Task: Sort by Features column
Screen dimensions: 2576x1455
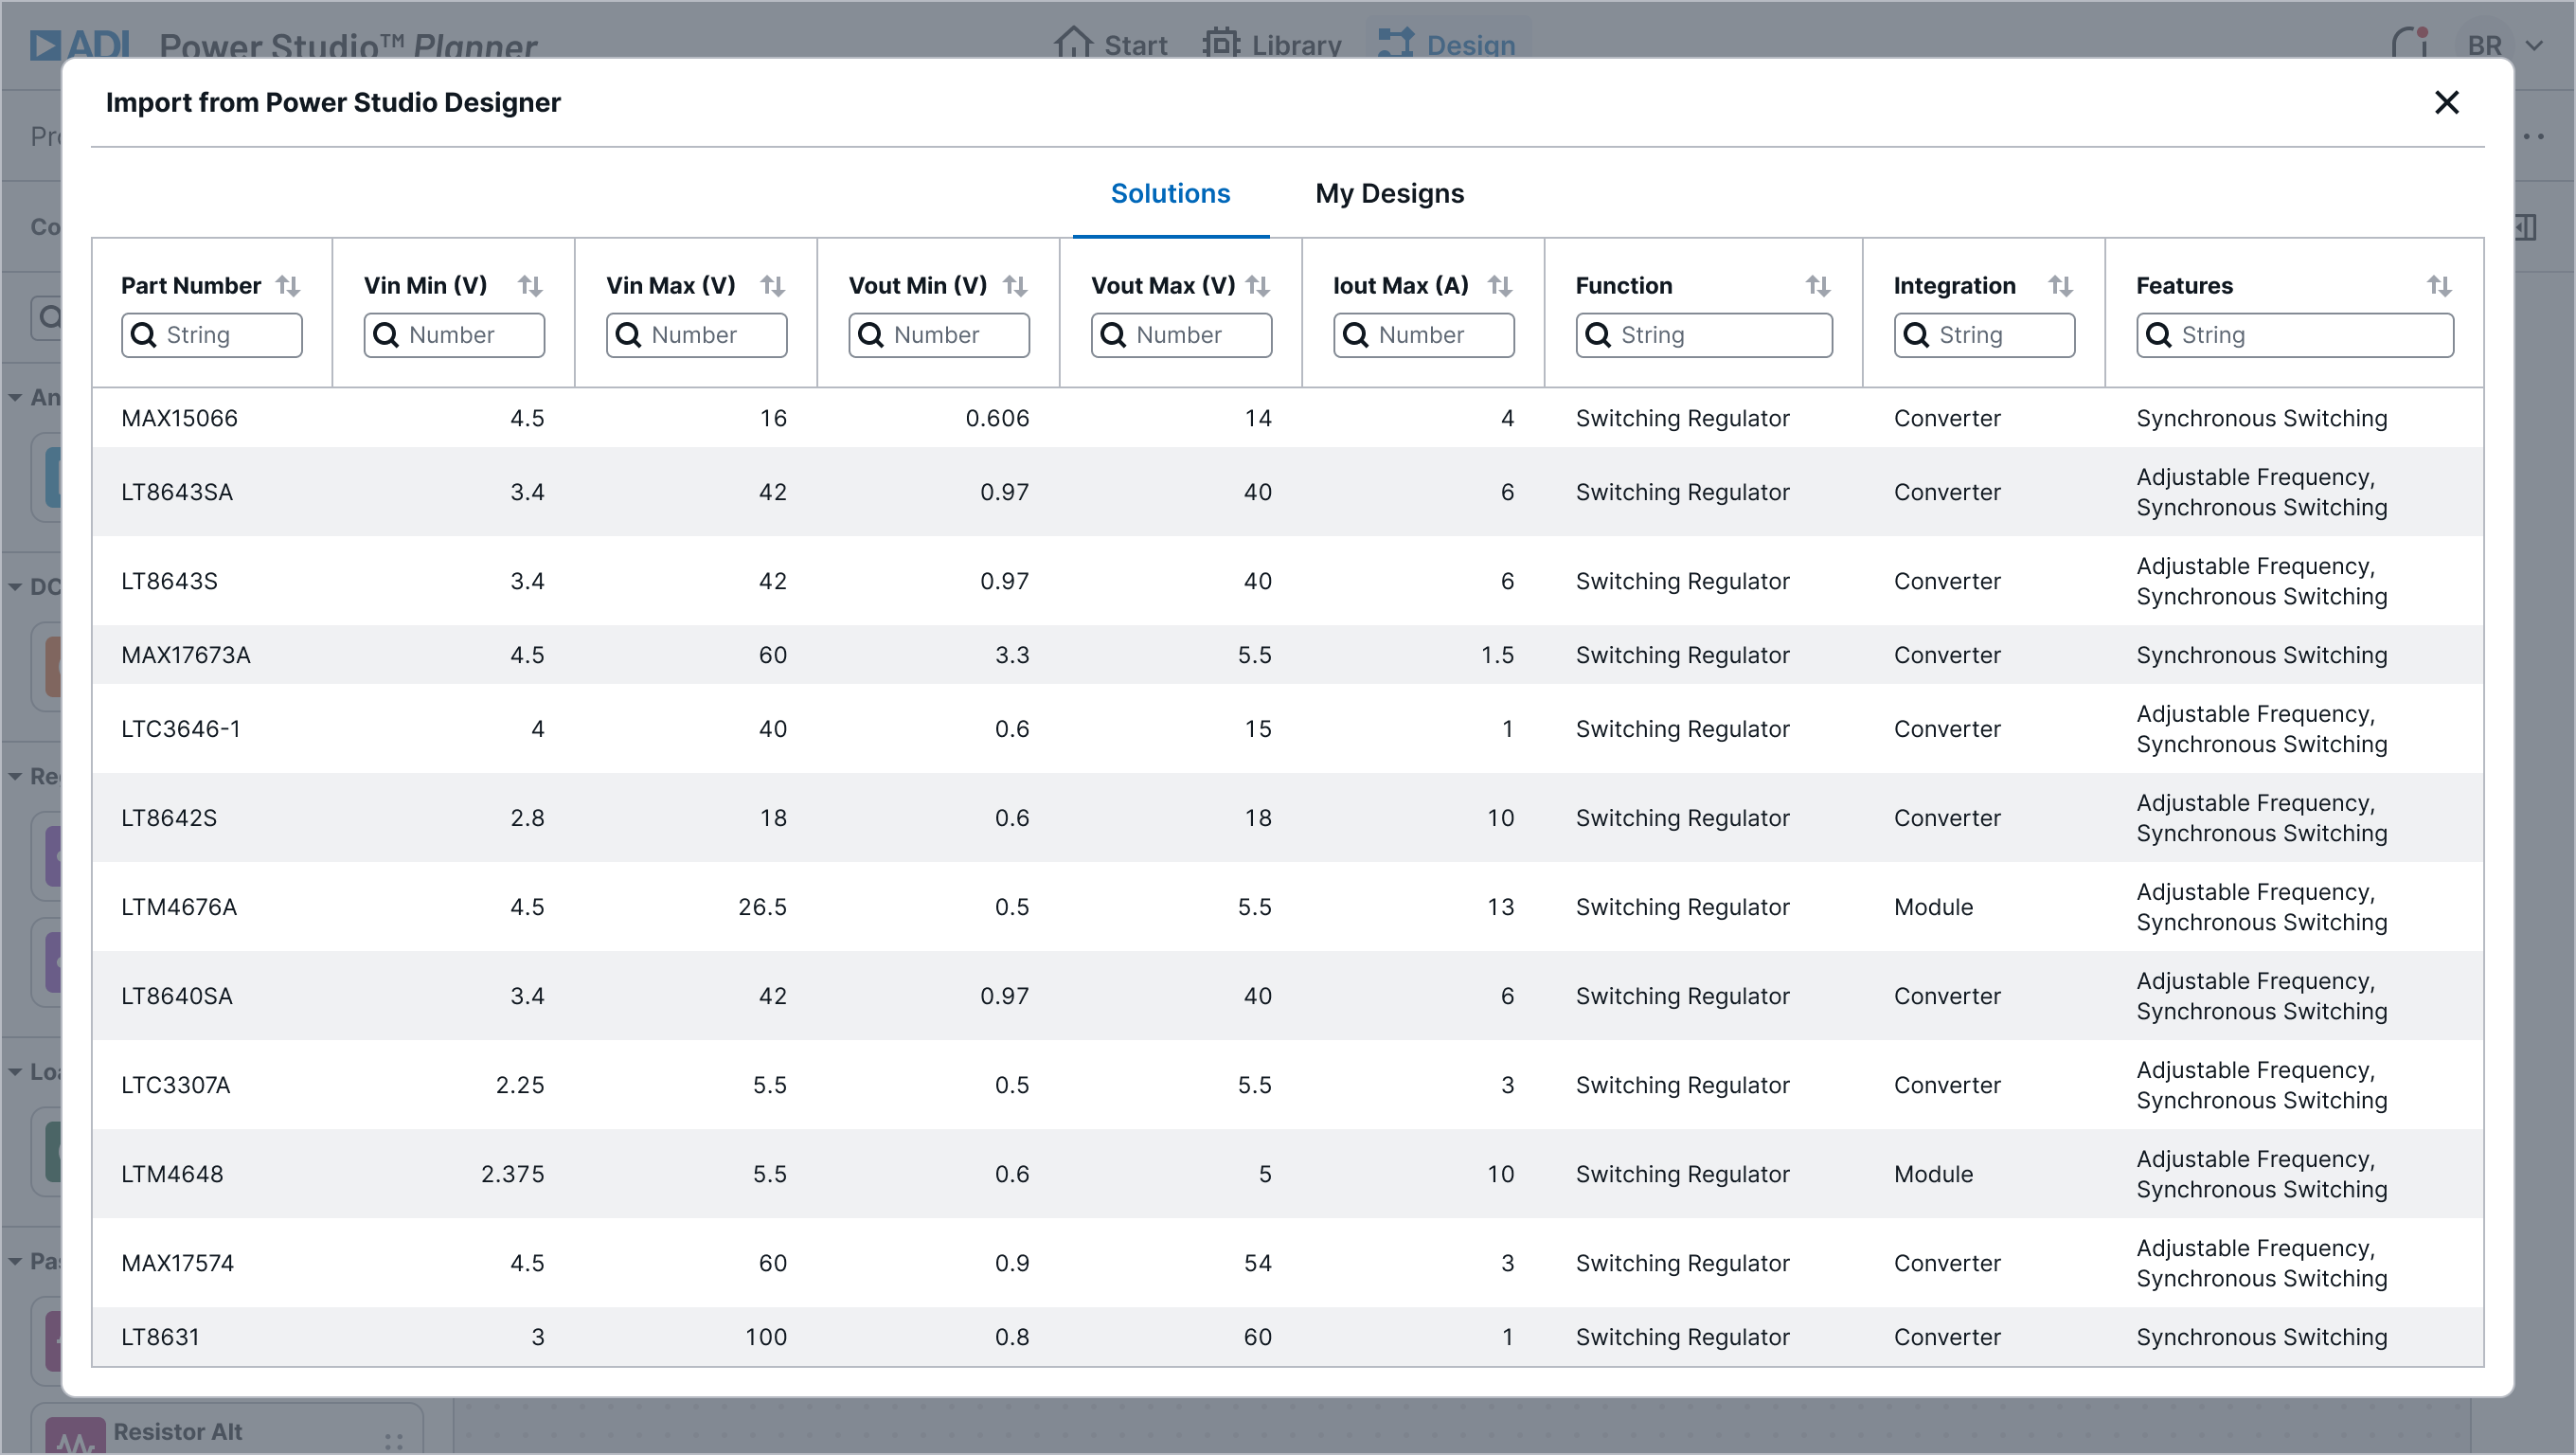Action: point(2439,286)
